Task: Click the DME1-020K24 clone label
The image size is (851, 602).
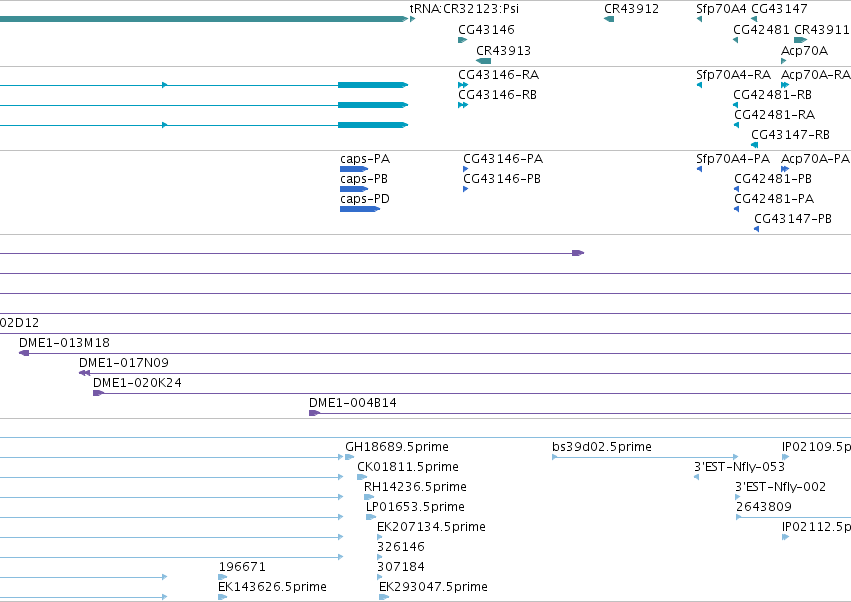Action: 137,383
